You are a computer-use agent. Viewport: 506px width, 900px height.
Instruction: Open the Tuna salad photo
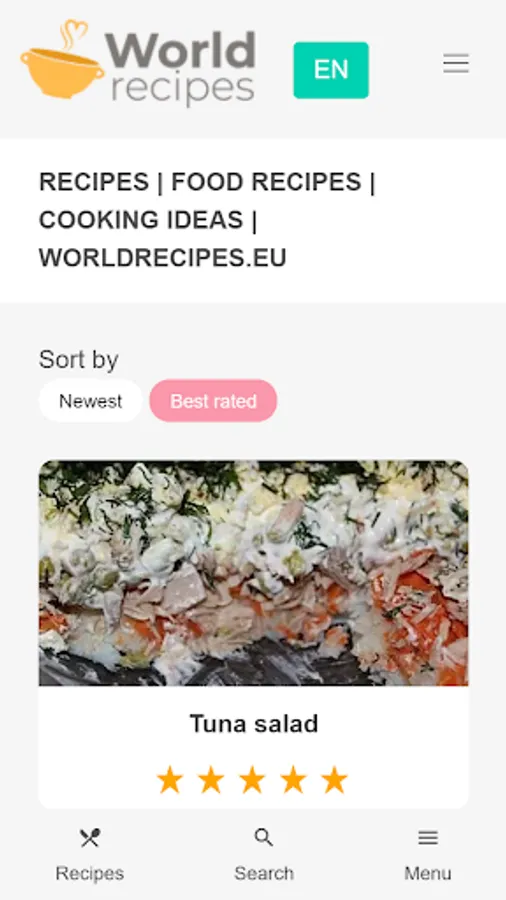[254, 573]
